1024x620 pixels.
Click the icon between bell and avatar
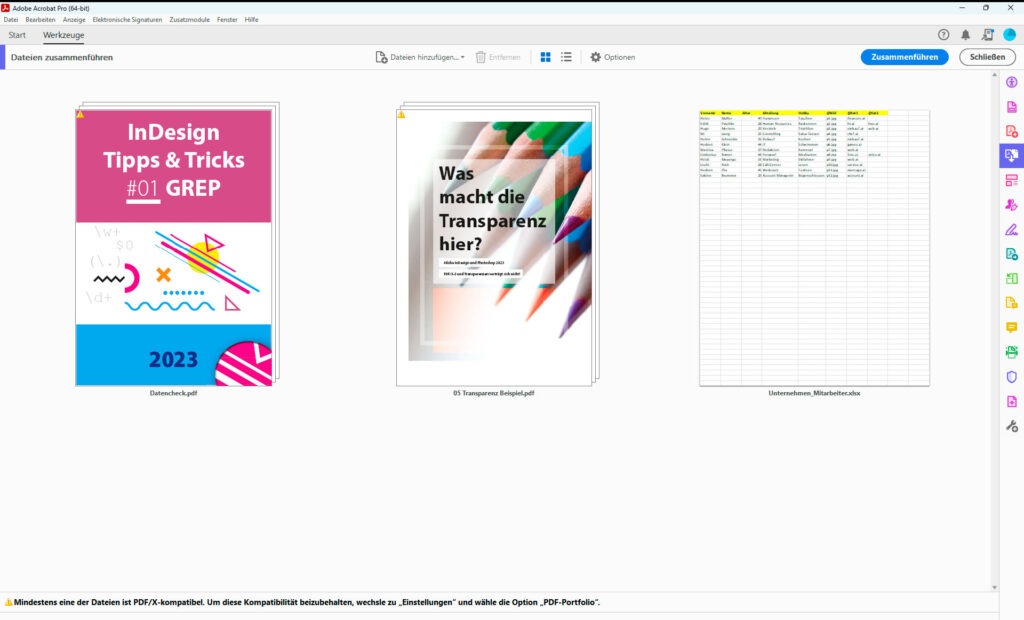pos(987,35)
